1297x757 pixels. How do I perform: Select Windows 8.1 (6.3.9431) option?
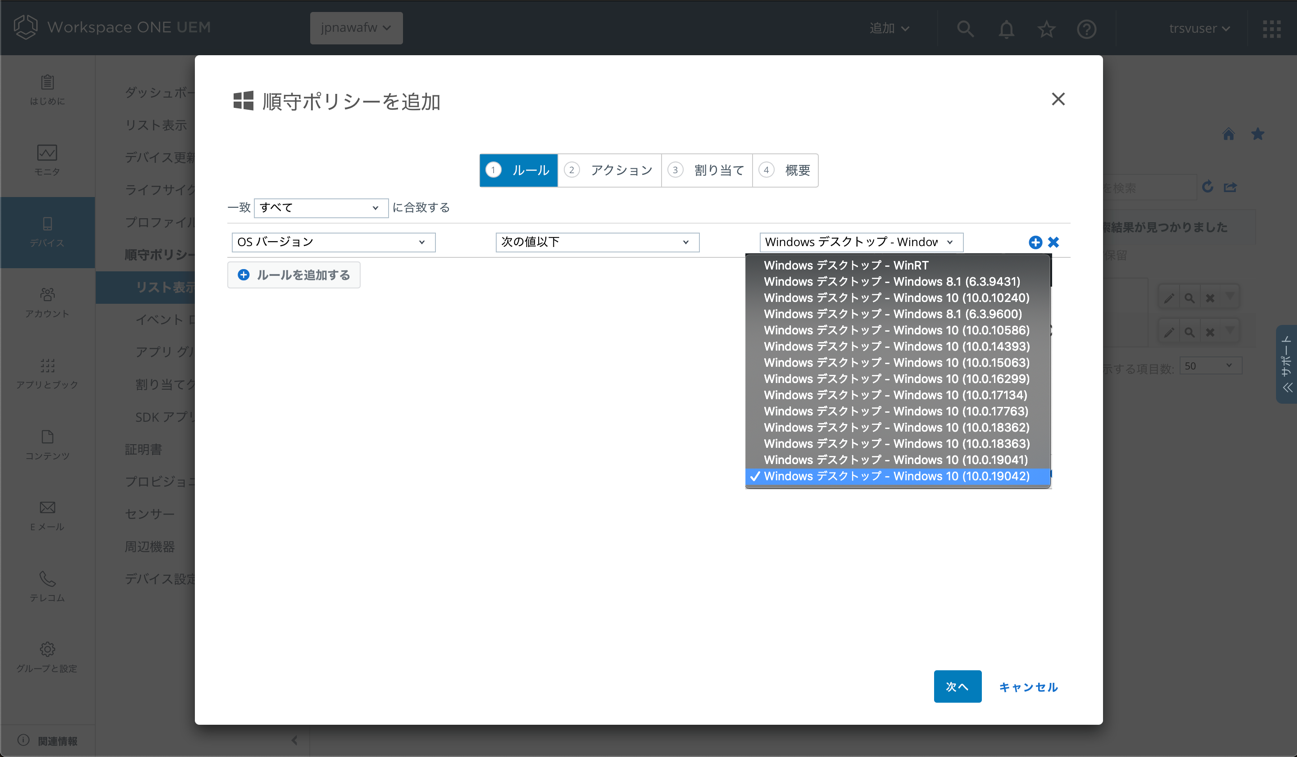pyautogui.click(x=897, y=282)
